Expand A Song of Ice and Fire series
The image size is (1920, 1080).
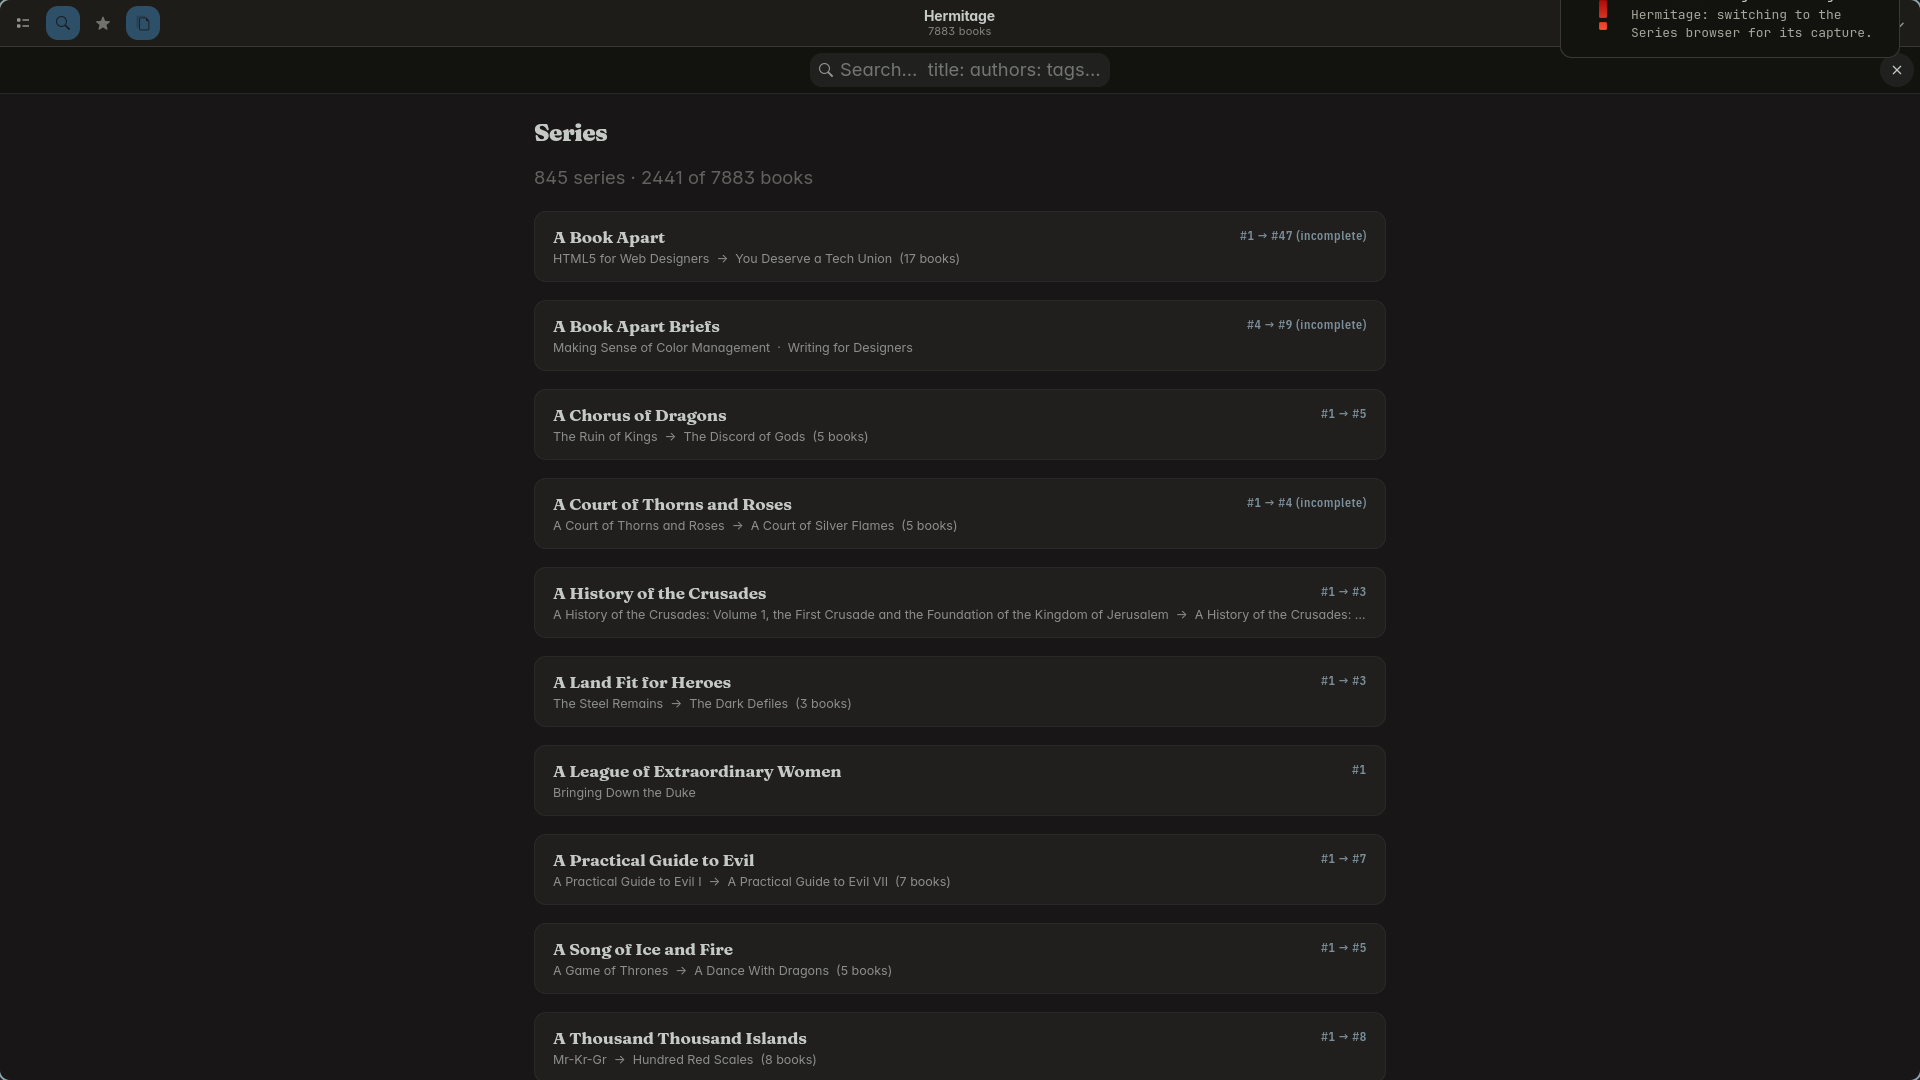[960, 959]
